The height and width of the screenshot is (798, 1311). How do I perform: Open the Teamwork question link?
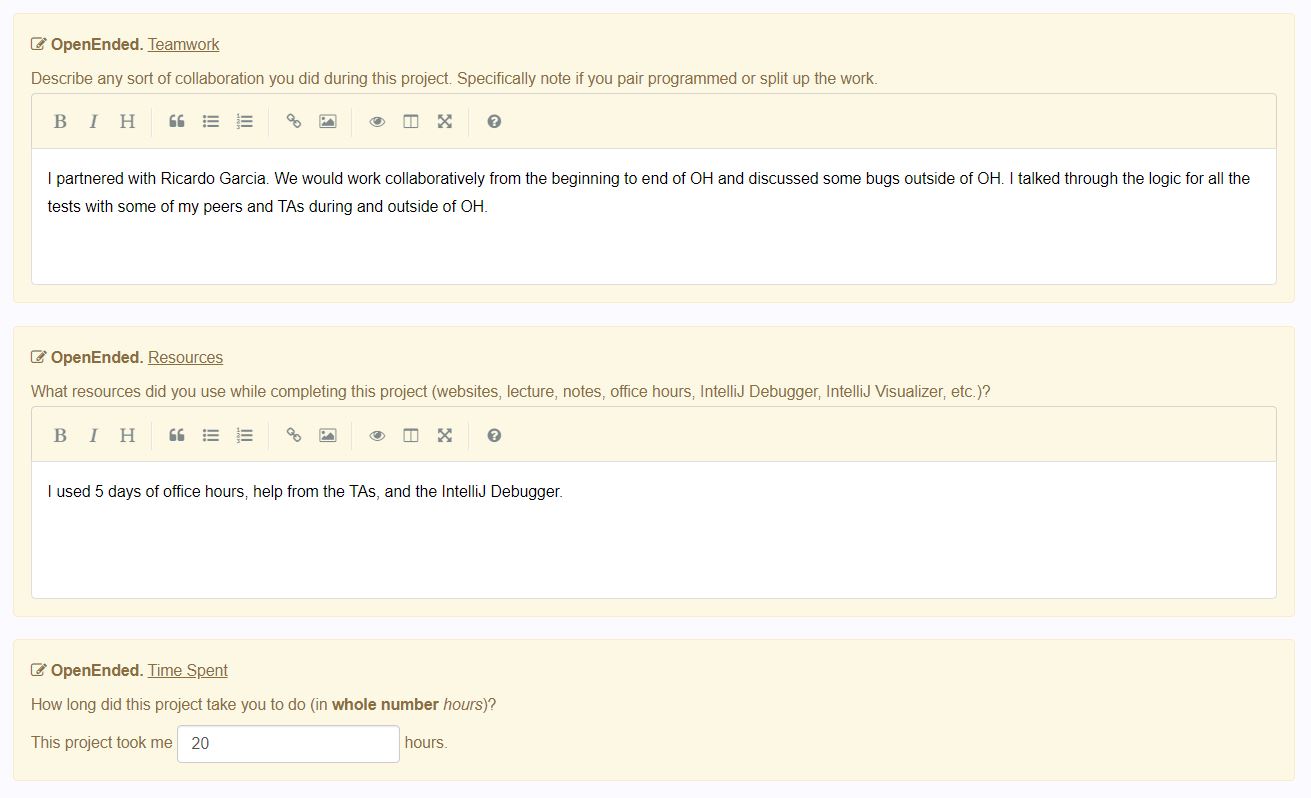pos(183,44)
